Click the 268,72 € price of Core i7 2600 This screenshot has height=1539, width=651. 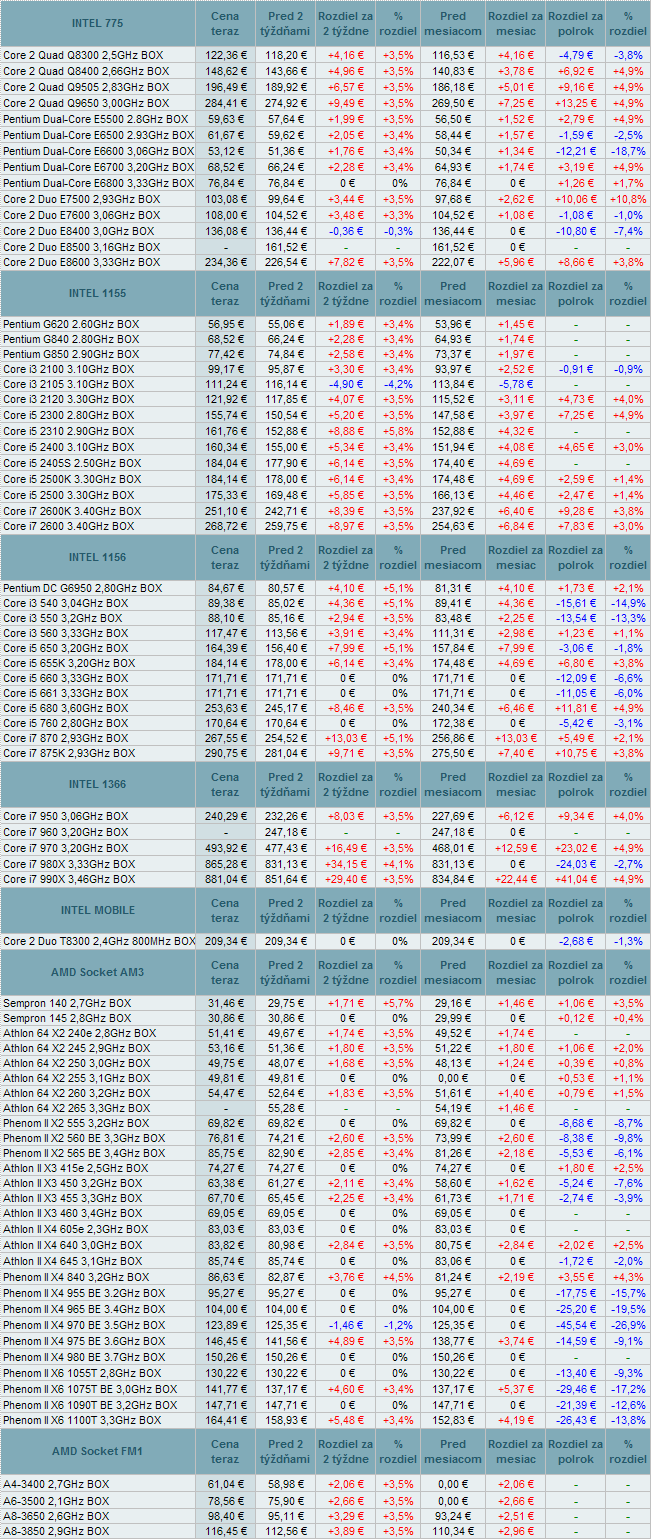(x=225, y=527)
